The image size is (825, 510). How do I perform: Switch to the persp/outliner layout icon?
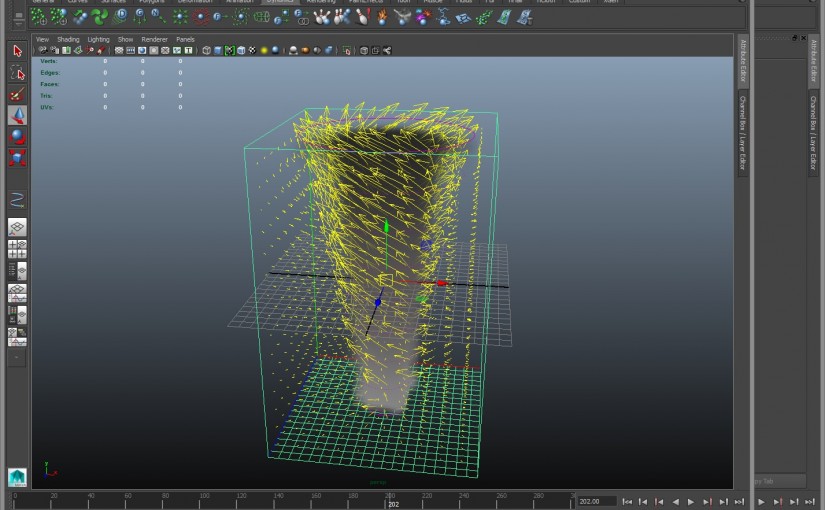click(17, 271)
